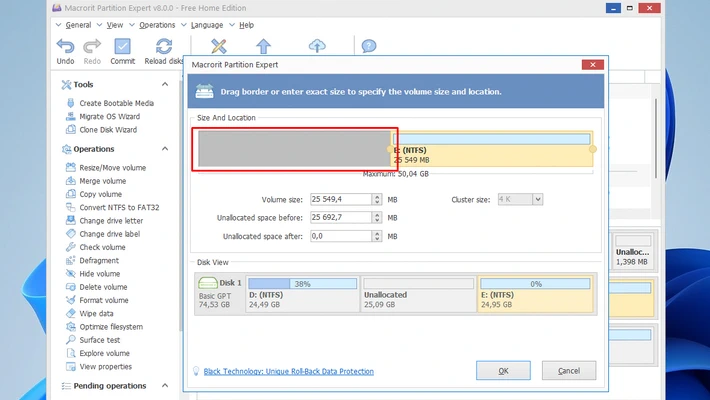Click the cloud upload toolbar icon
Screen dimensions: 710x400
coord(317,46)
